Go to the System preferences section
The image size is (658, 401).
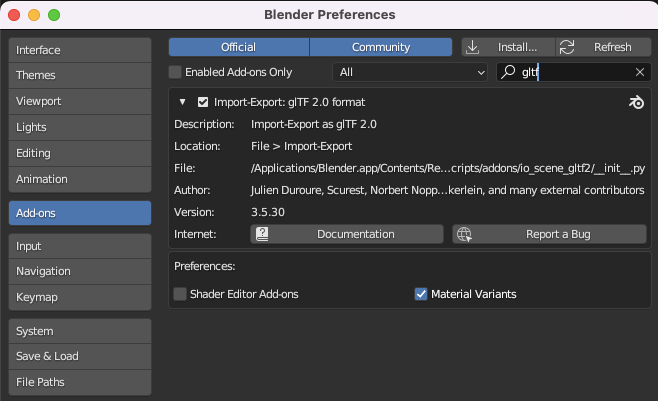pos(80,331)
